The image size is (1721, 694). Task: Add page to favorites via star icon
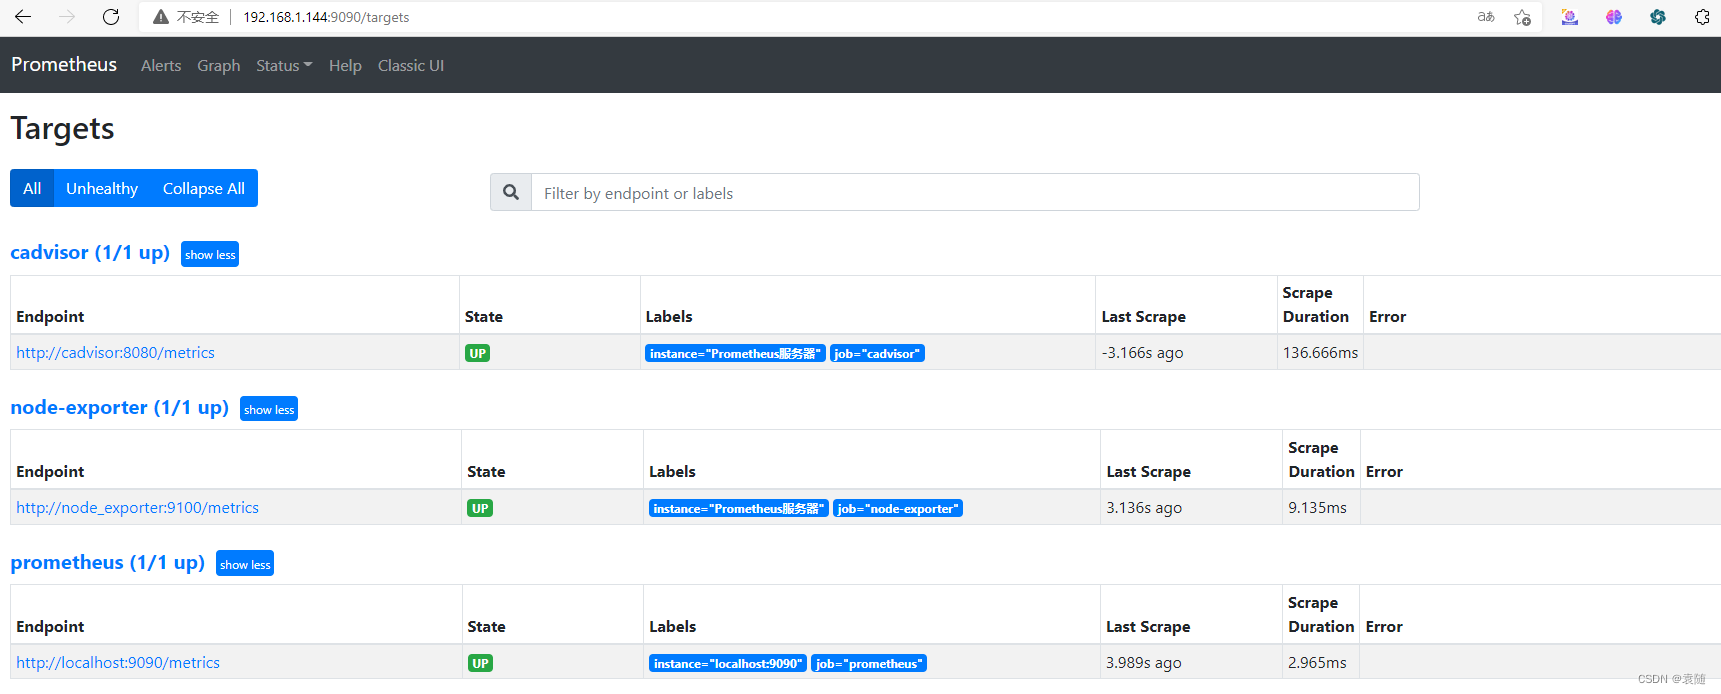pyautogui.click(x=1522, y=17)
